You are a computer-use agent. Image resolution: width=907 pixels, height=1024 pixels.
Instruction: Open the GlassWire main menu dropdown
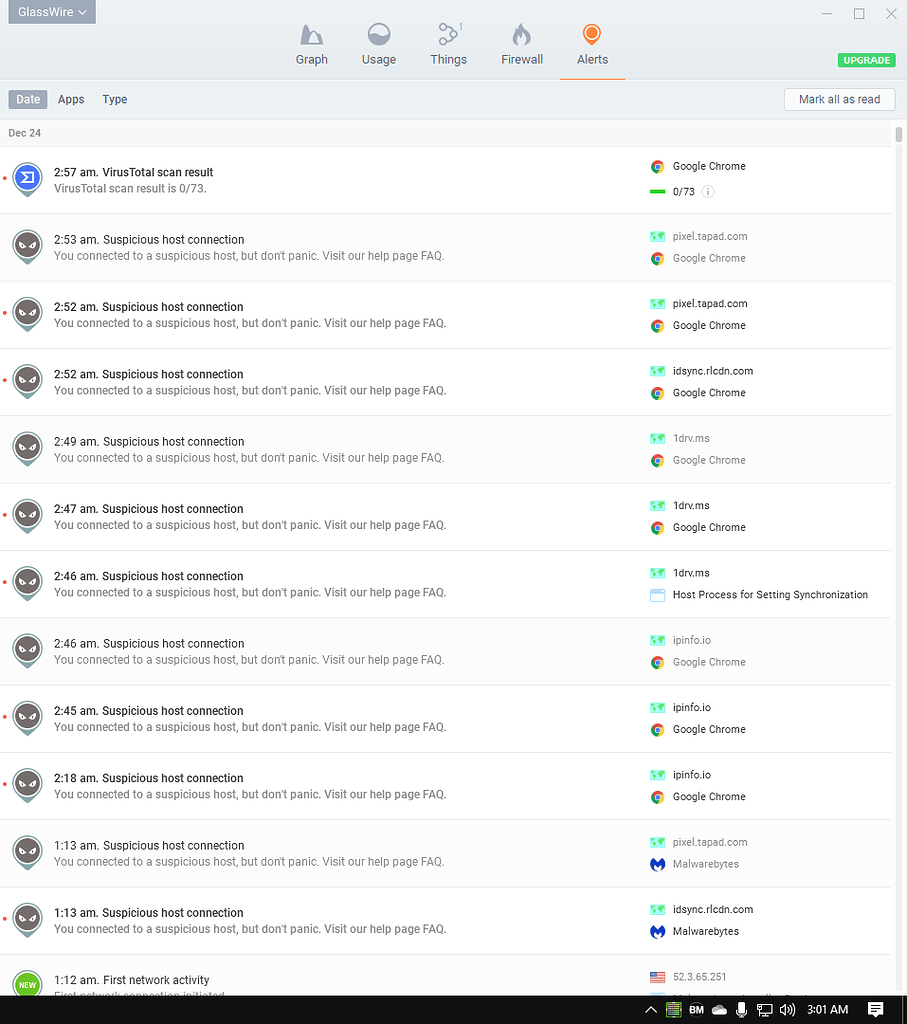[x=52, y=13]
